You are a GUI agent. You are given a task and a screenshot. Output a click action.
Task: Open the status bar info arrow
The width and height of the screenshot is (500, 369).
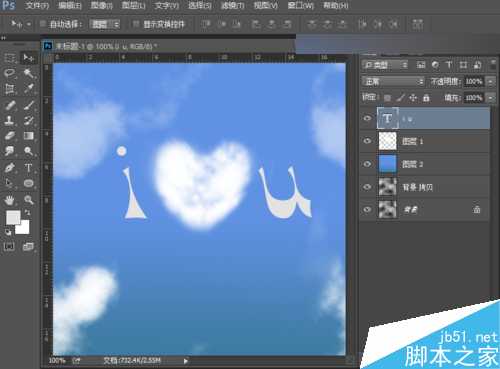186,361
